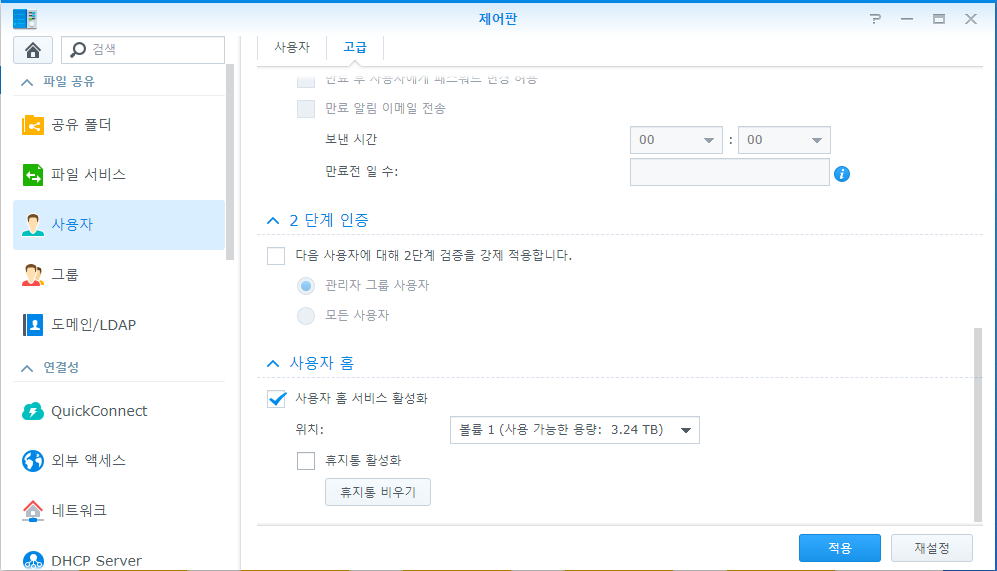Enable forced 2단계 검증 checkbox
The image size is (997, 571).
tap(276, 256)
